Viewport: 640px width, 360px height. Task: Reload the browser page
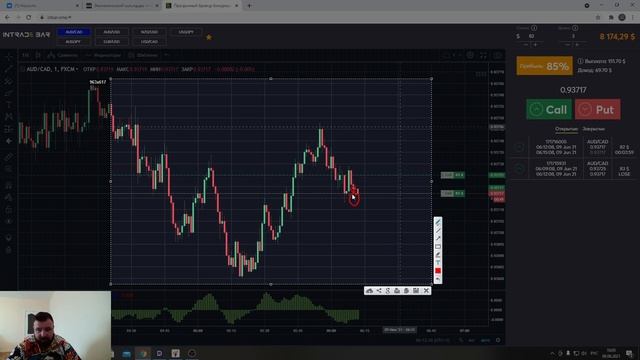29,17
